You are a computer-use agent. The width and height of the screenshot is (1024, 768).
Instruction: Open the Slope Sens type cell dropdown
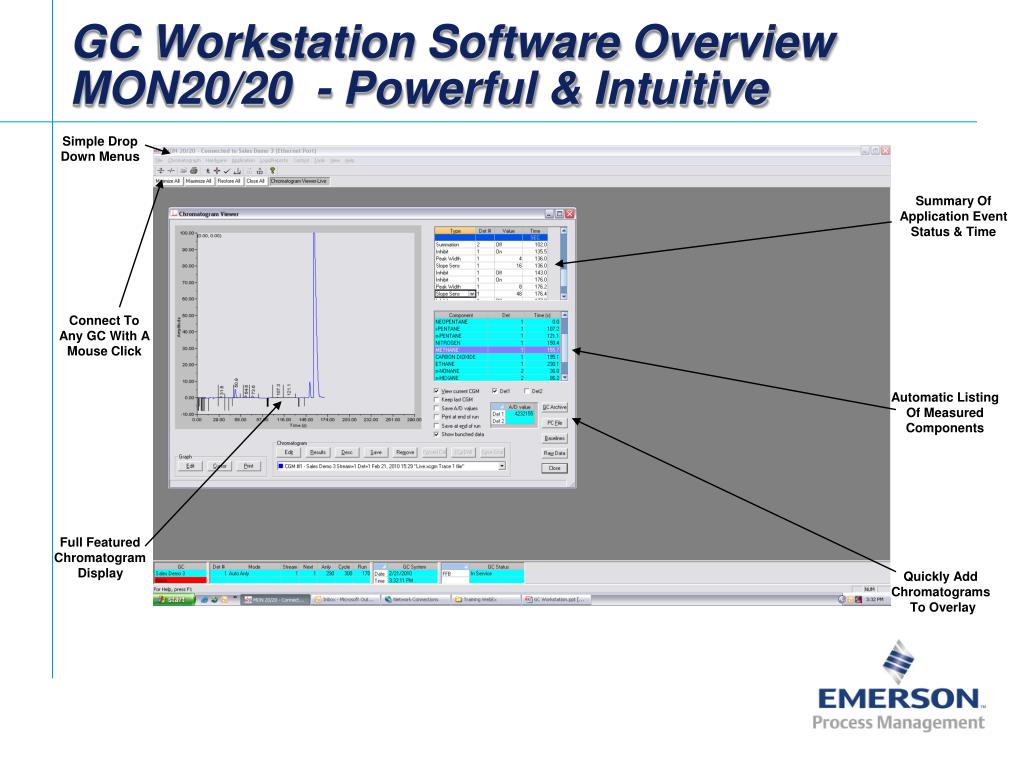[472, 294]
